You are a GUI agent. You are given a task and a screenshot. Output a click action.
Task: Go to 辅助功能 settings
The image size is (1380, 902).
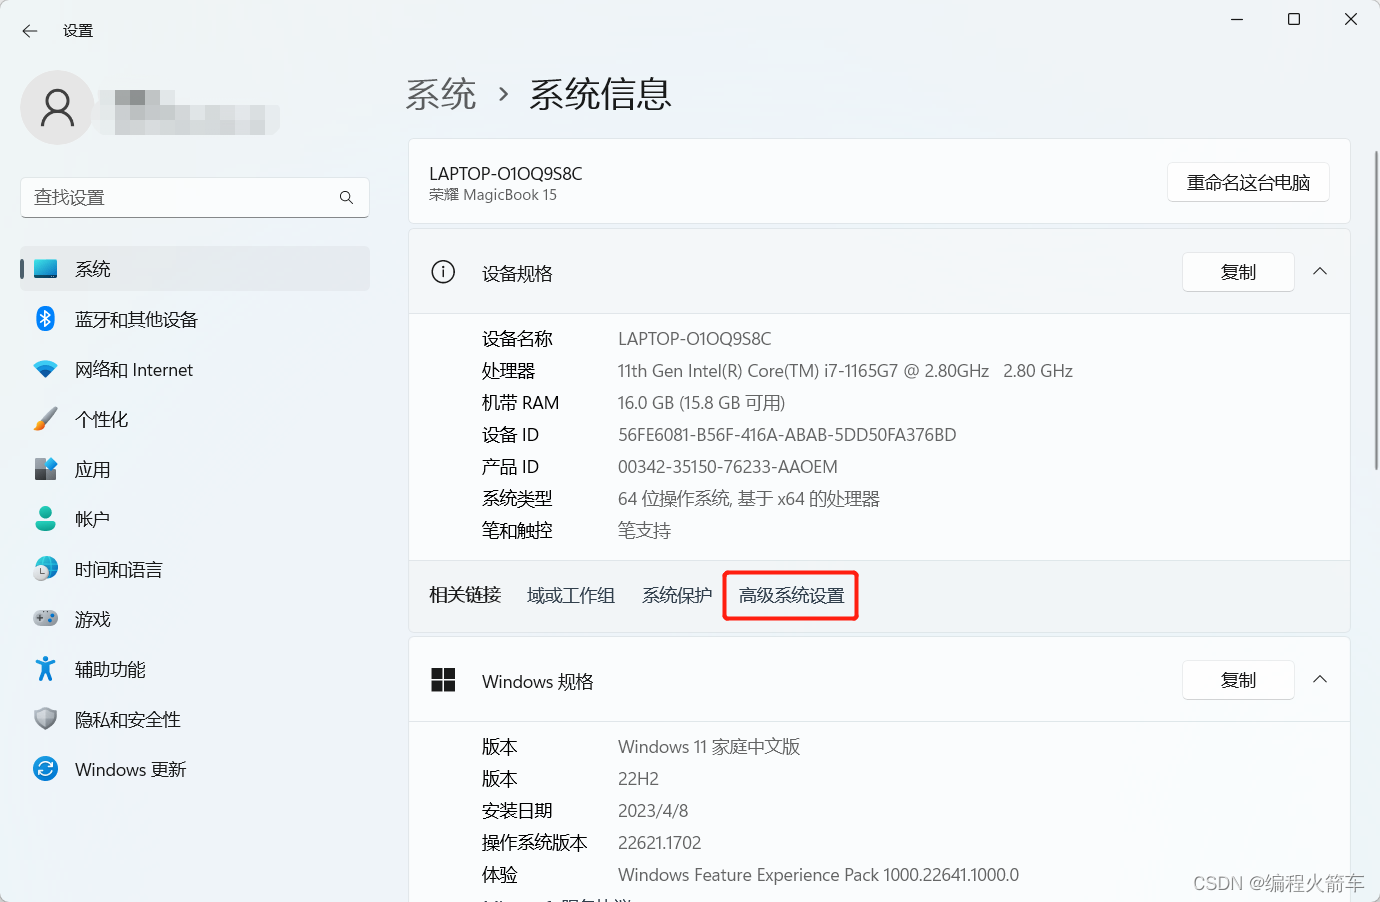tap(195, 669)
